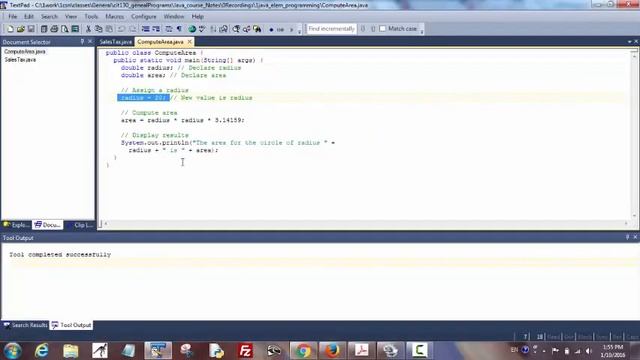Screen dimensions: 640x360
Task: Open the Macros menu
Action: 114,17
